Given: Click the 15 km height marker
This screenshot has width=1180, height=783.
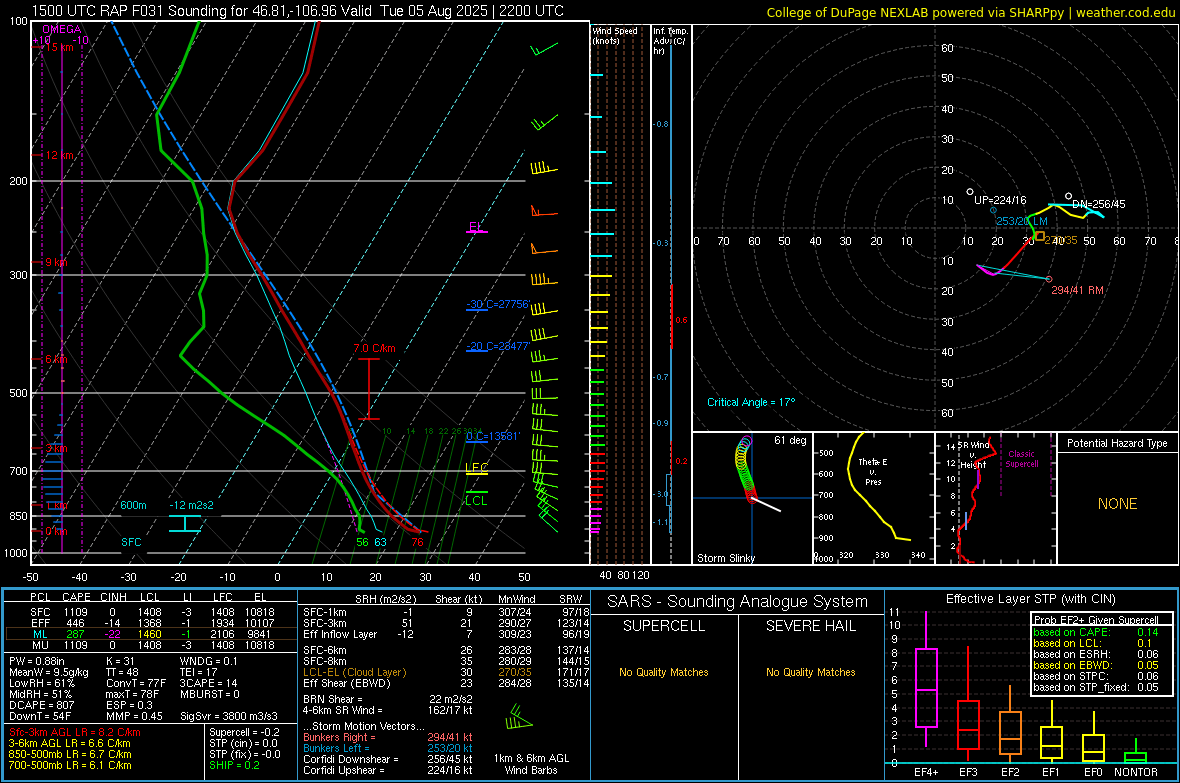Looking at the screenshot, I should (x=58, y=47).
